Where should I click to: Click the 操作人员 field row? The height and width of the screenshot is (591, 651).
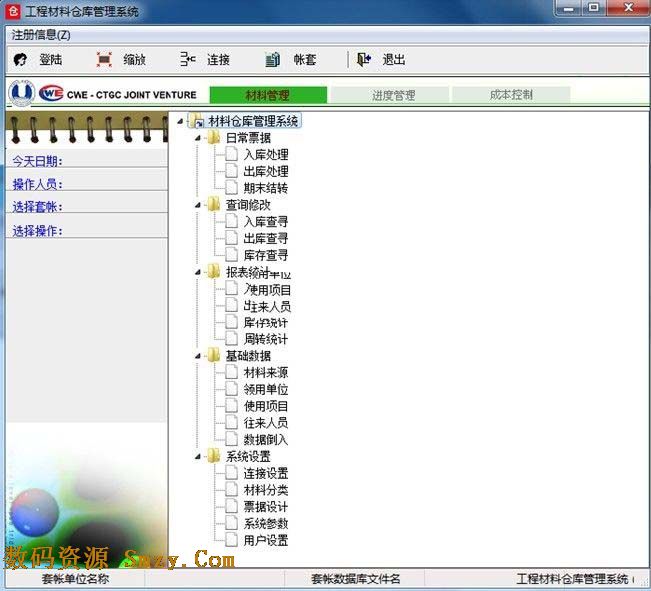tap(87, 181)
